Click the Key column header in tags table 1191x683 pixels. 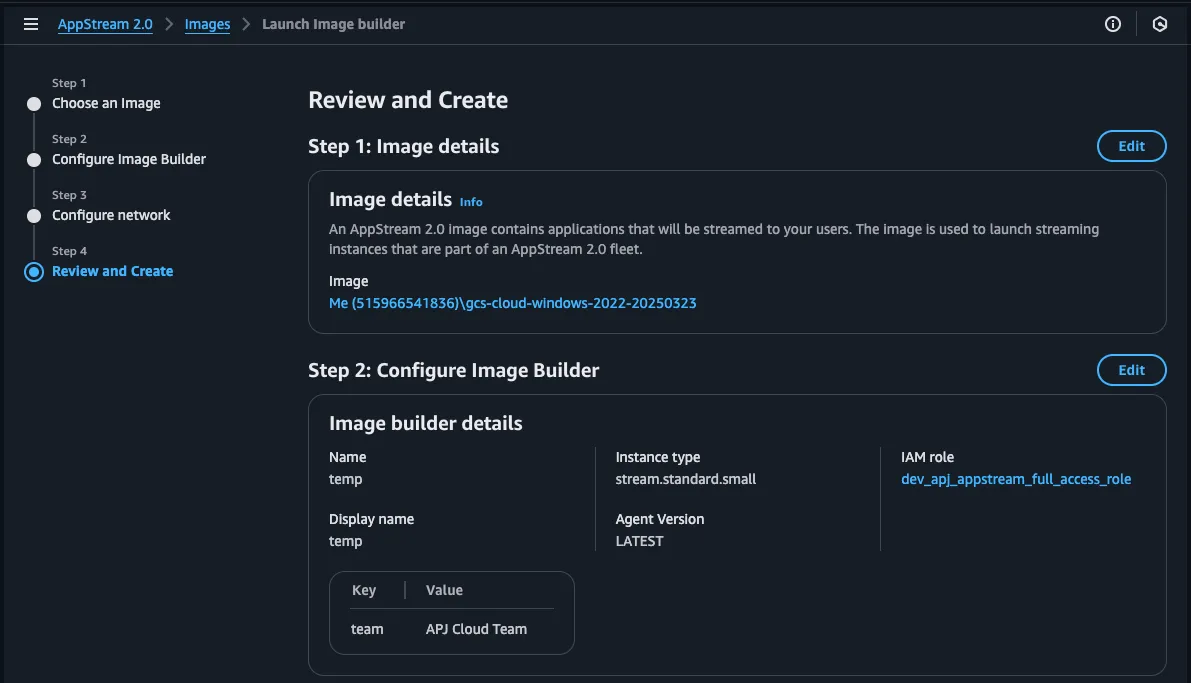point(364,590)
